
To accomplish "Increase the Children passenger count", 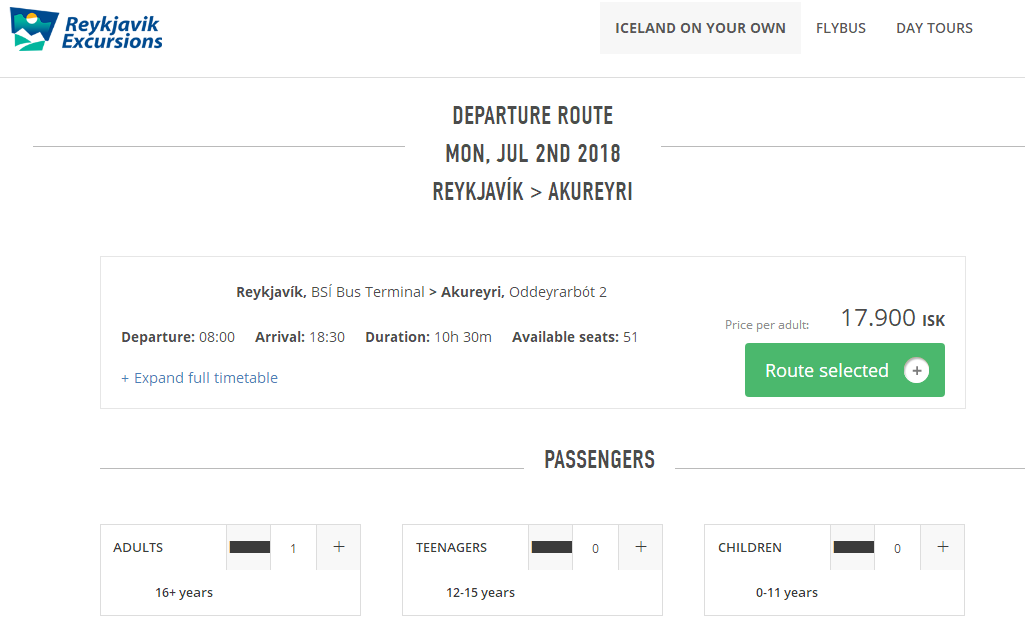I will point(942,547).
